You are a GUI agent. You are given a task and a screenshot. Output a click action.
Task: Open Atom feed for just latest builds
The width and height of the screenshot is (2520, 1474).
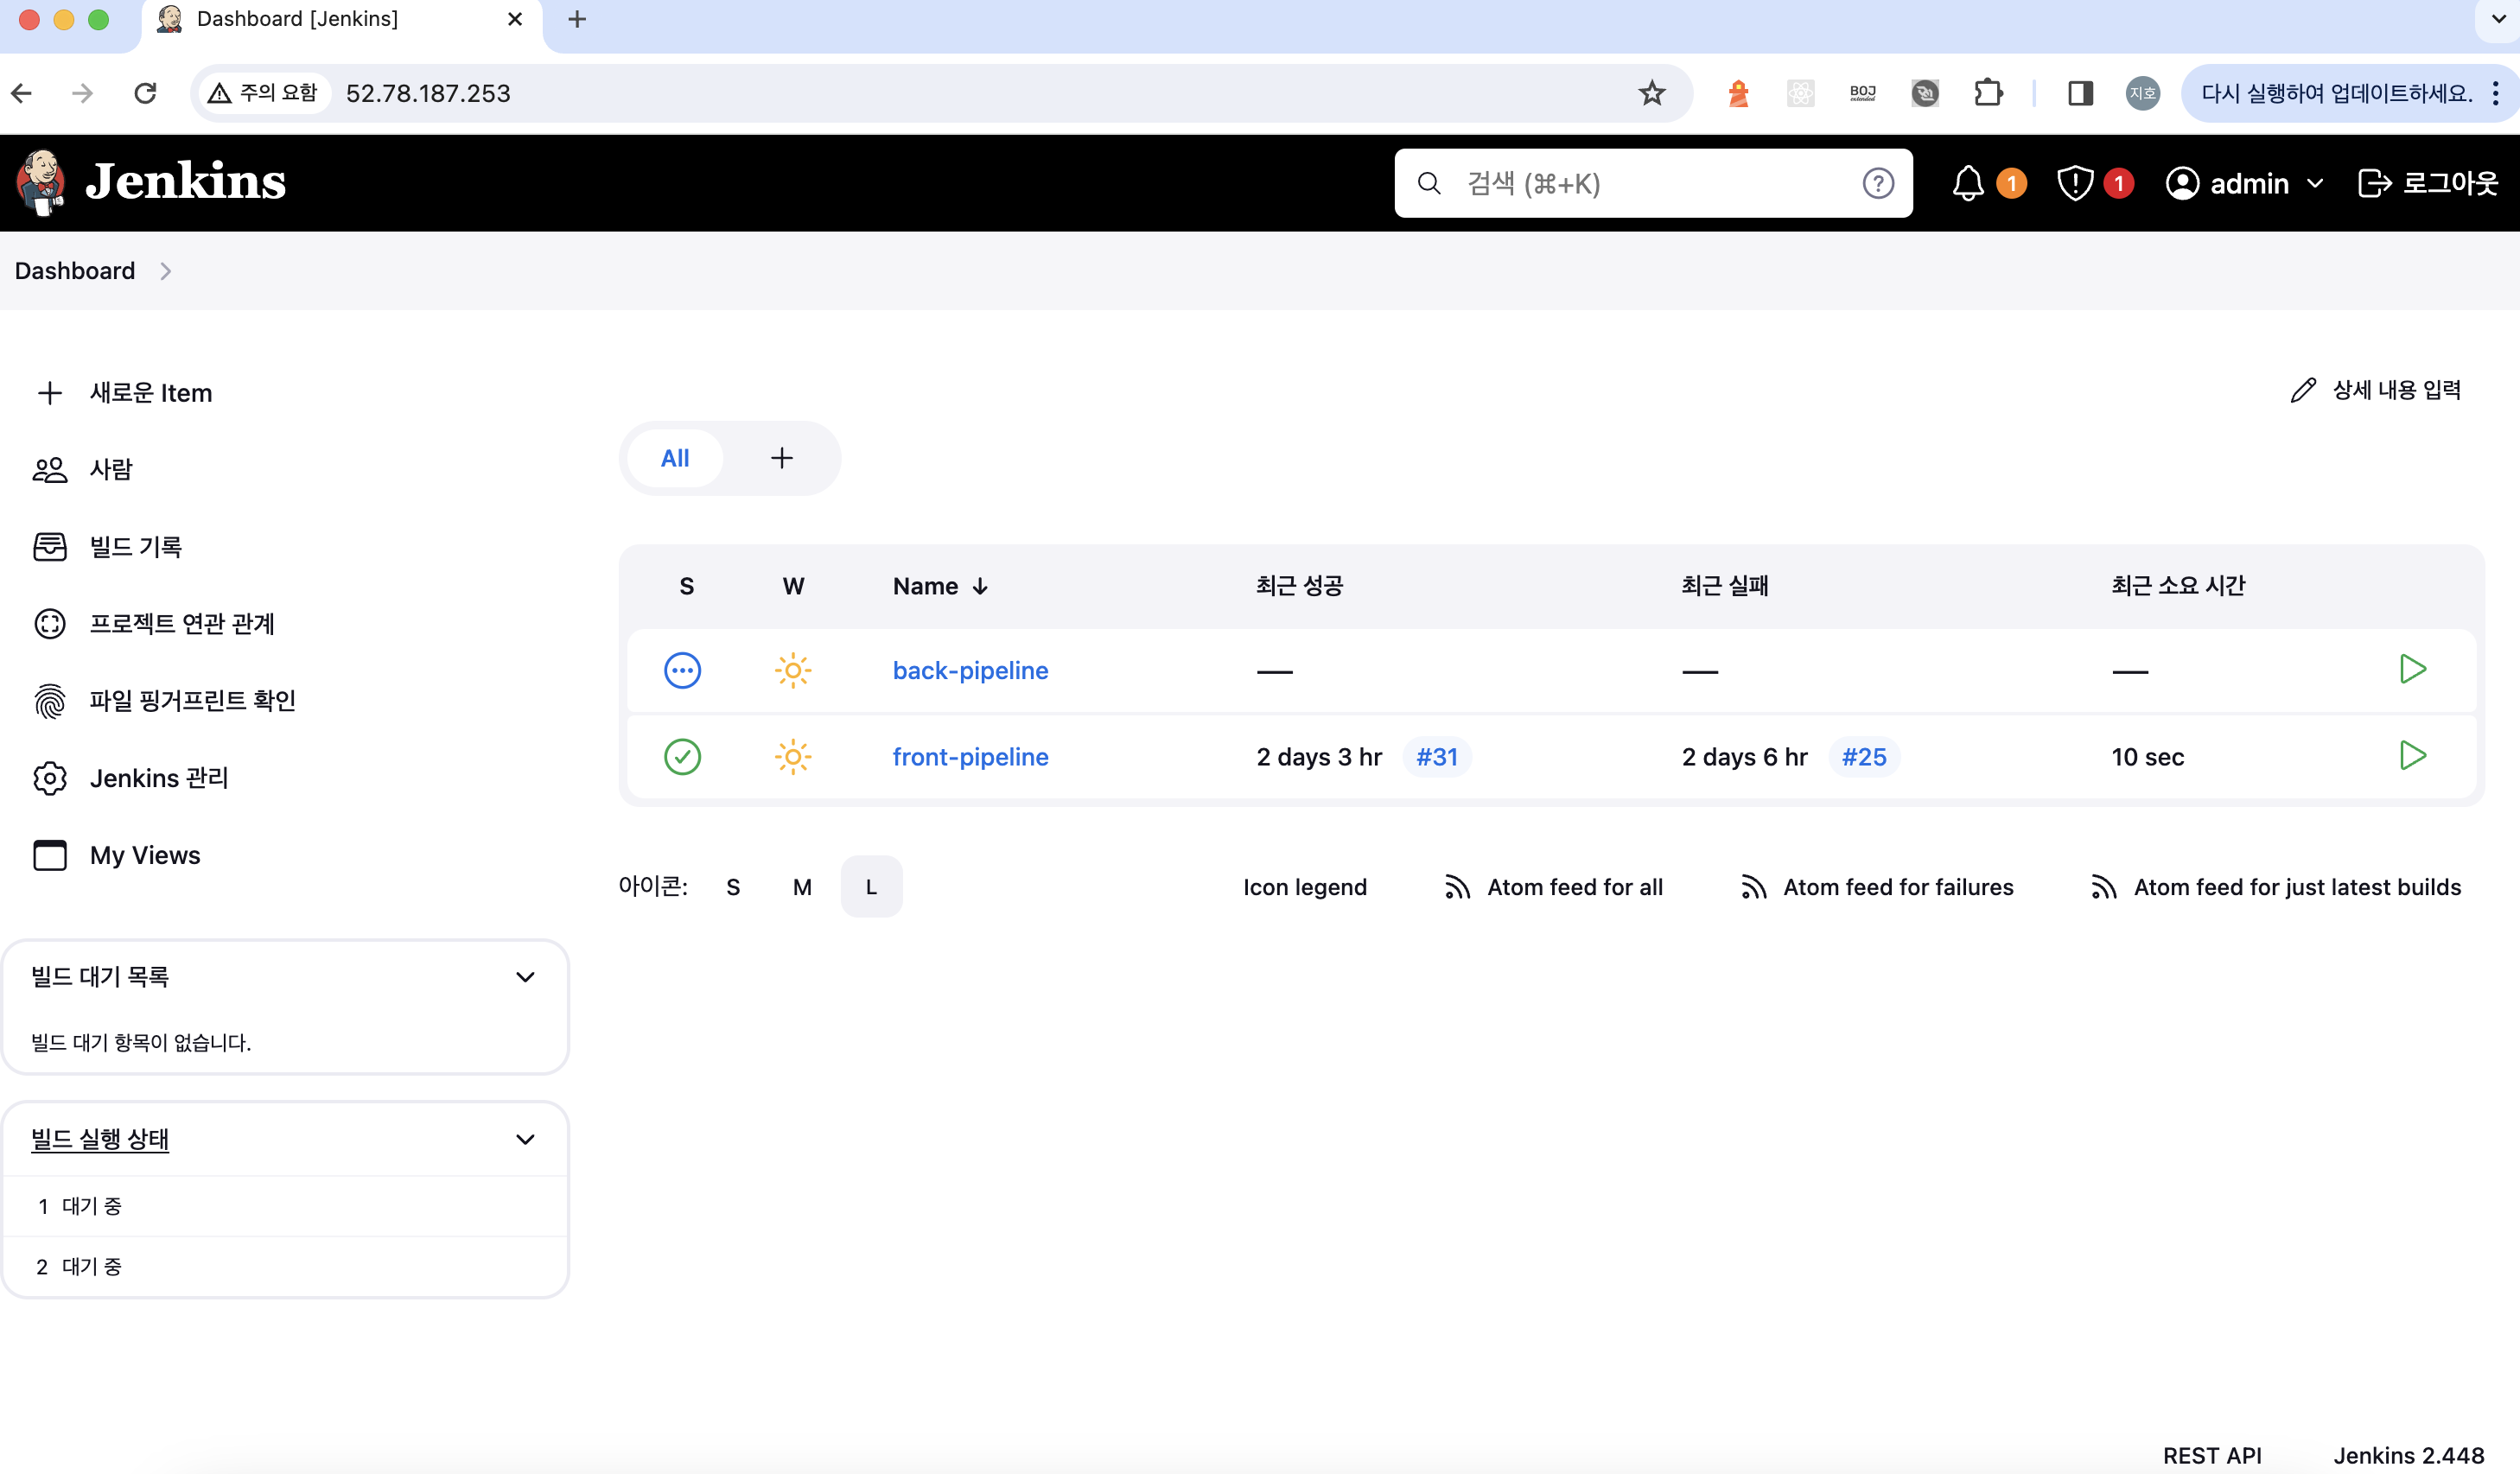(x=2276, y=887)
